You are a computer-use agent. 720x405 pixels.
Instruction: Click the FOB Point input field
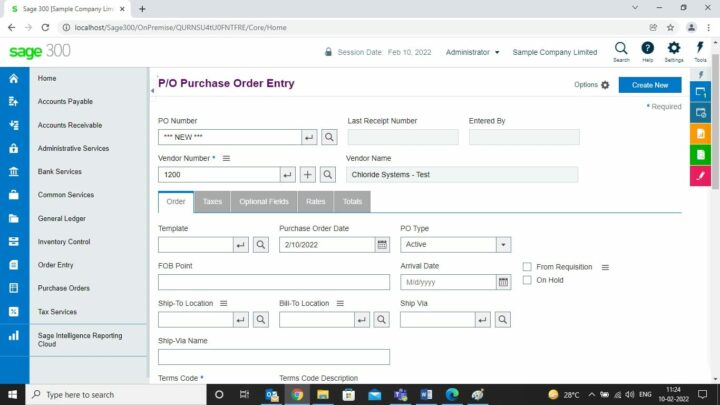click(x=274, y=282)
